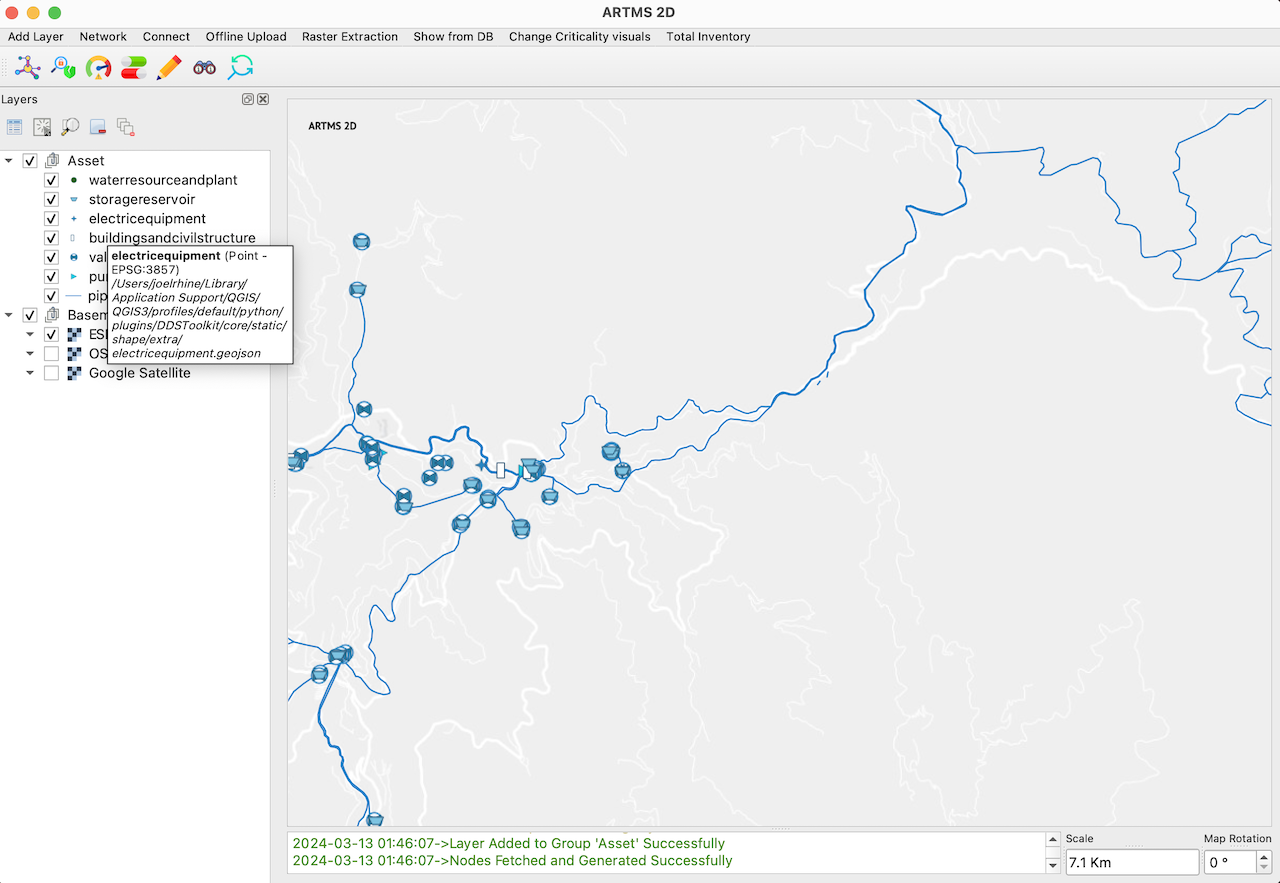Open the Raster Extraction menu
The height and width of the screenshot is (883, 1280).
pyautogui.click(x=350, y=37)
